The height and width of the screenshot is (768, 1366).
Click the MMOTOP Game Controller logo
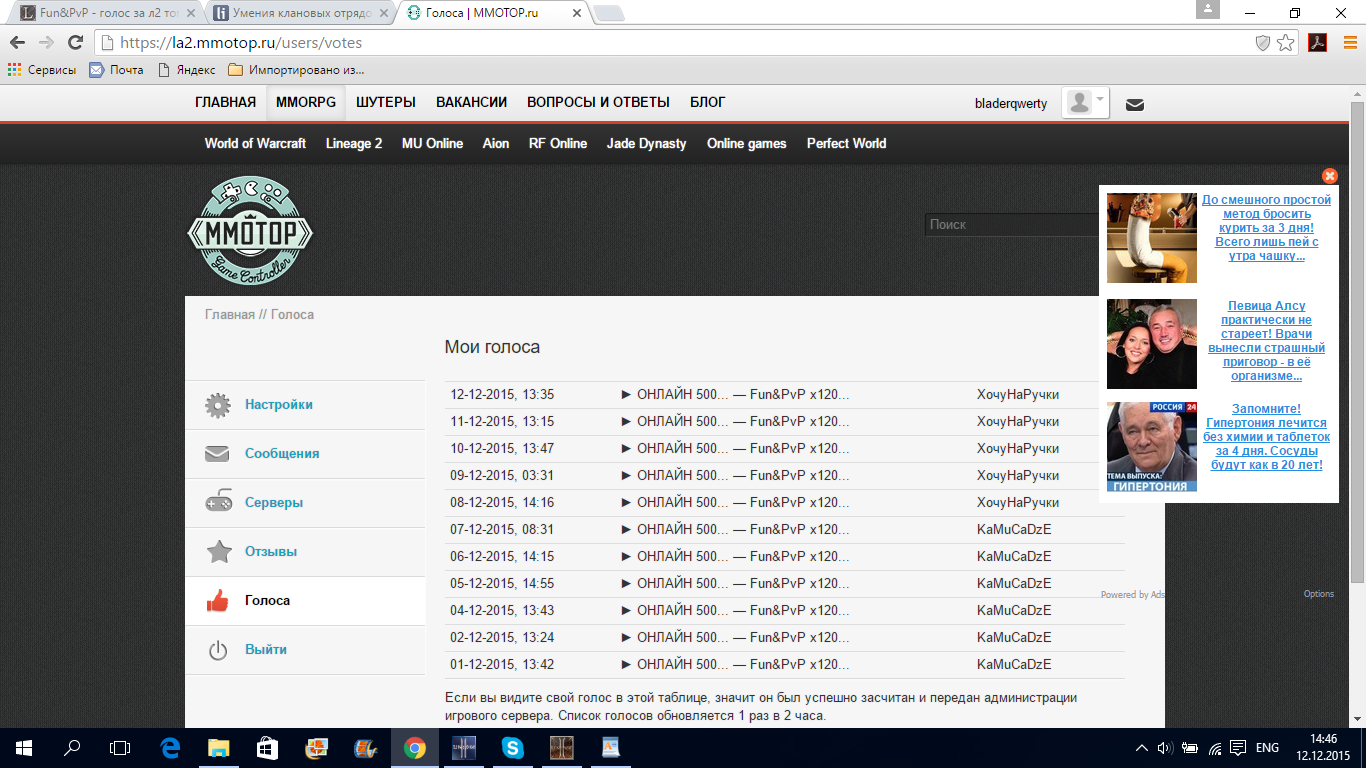(250, 231)
